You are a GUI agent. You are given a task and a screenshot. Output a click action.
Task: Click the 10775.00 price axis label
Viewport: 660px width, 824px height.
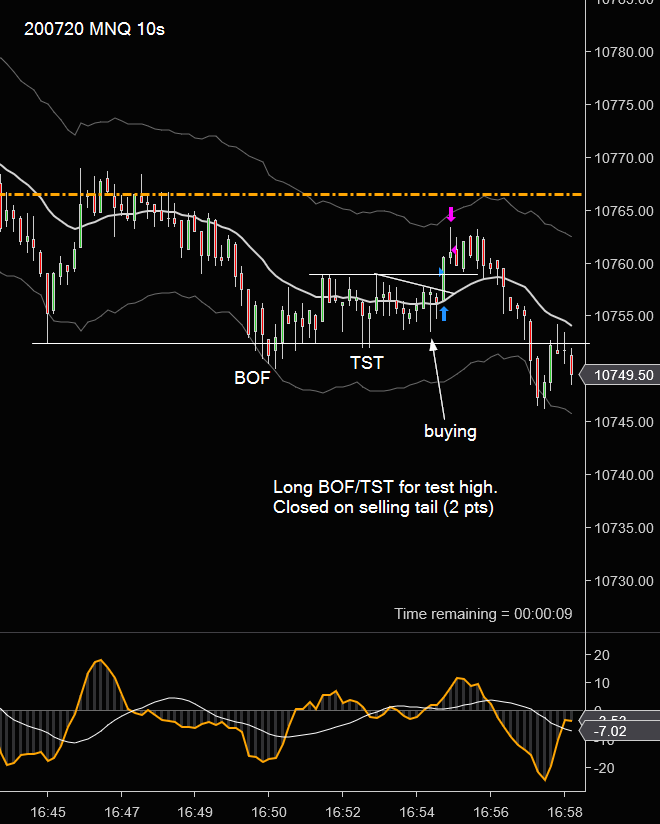pyautogui.click(x=623, y=105)
